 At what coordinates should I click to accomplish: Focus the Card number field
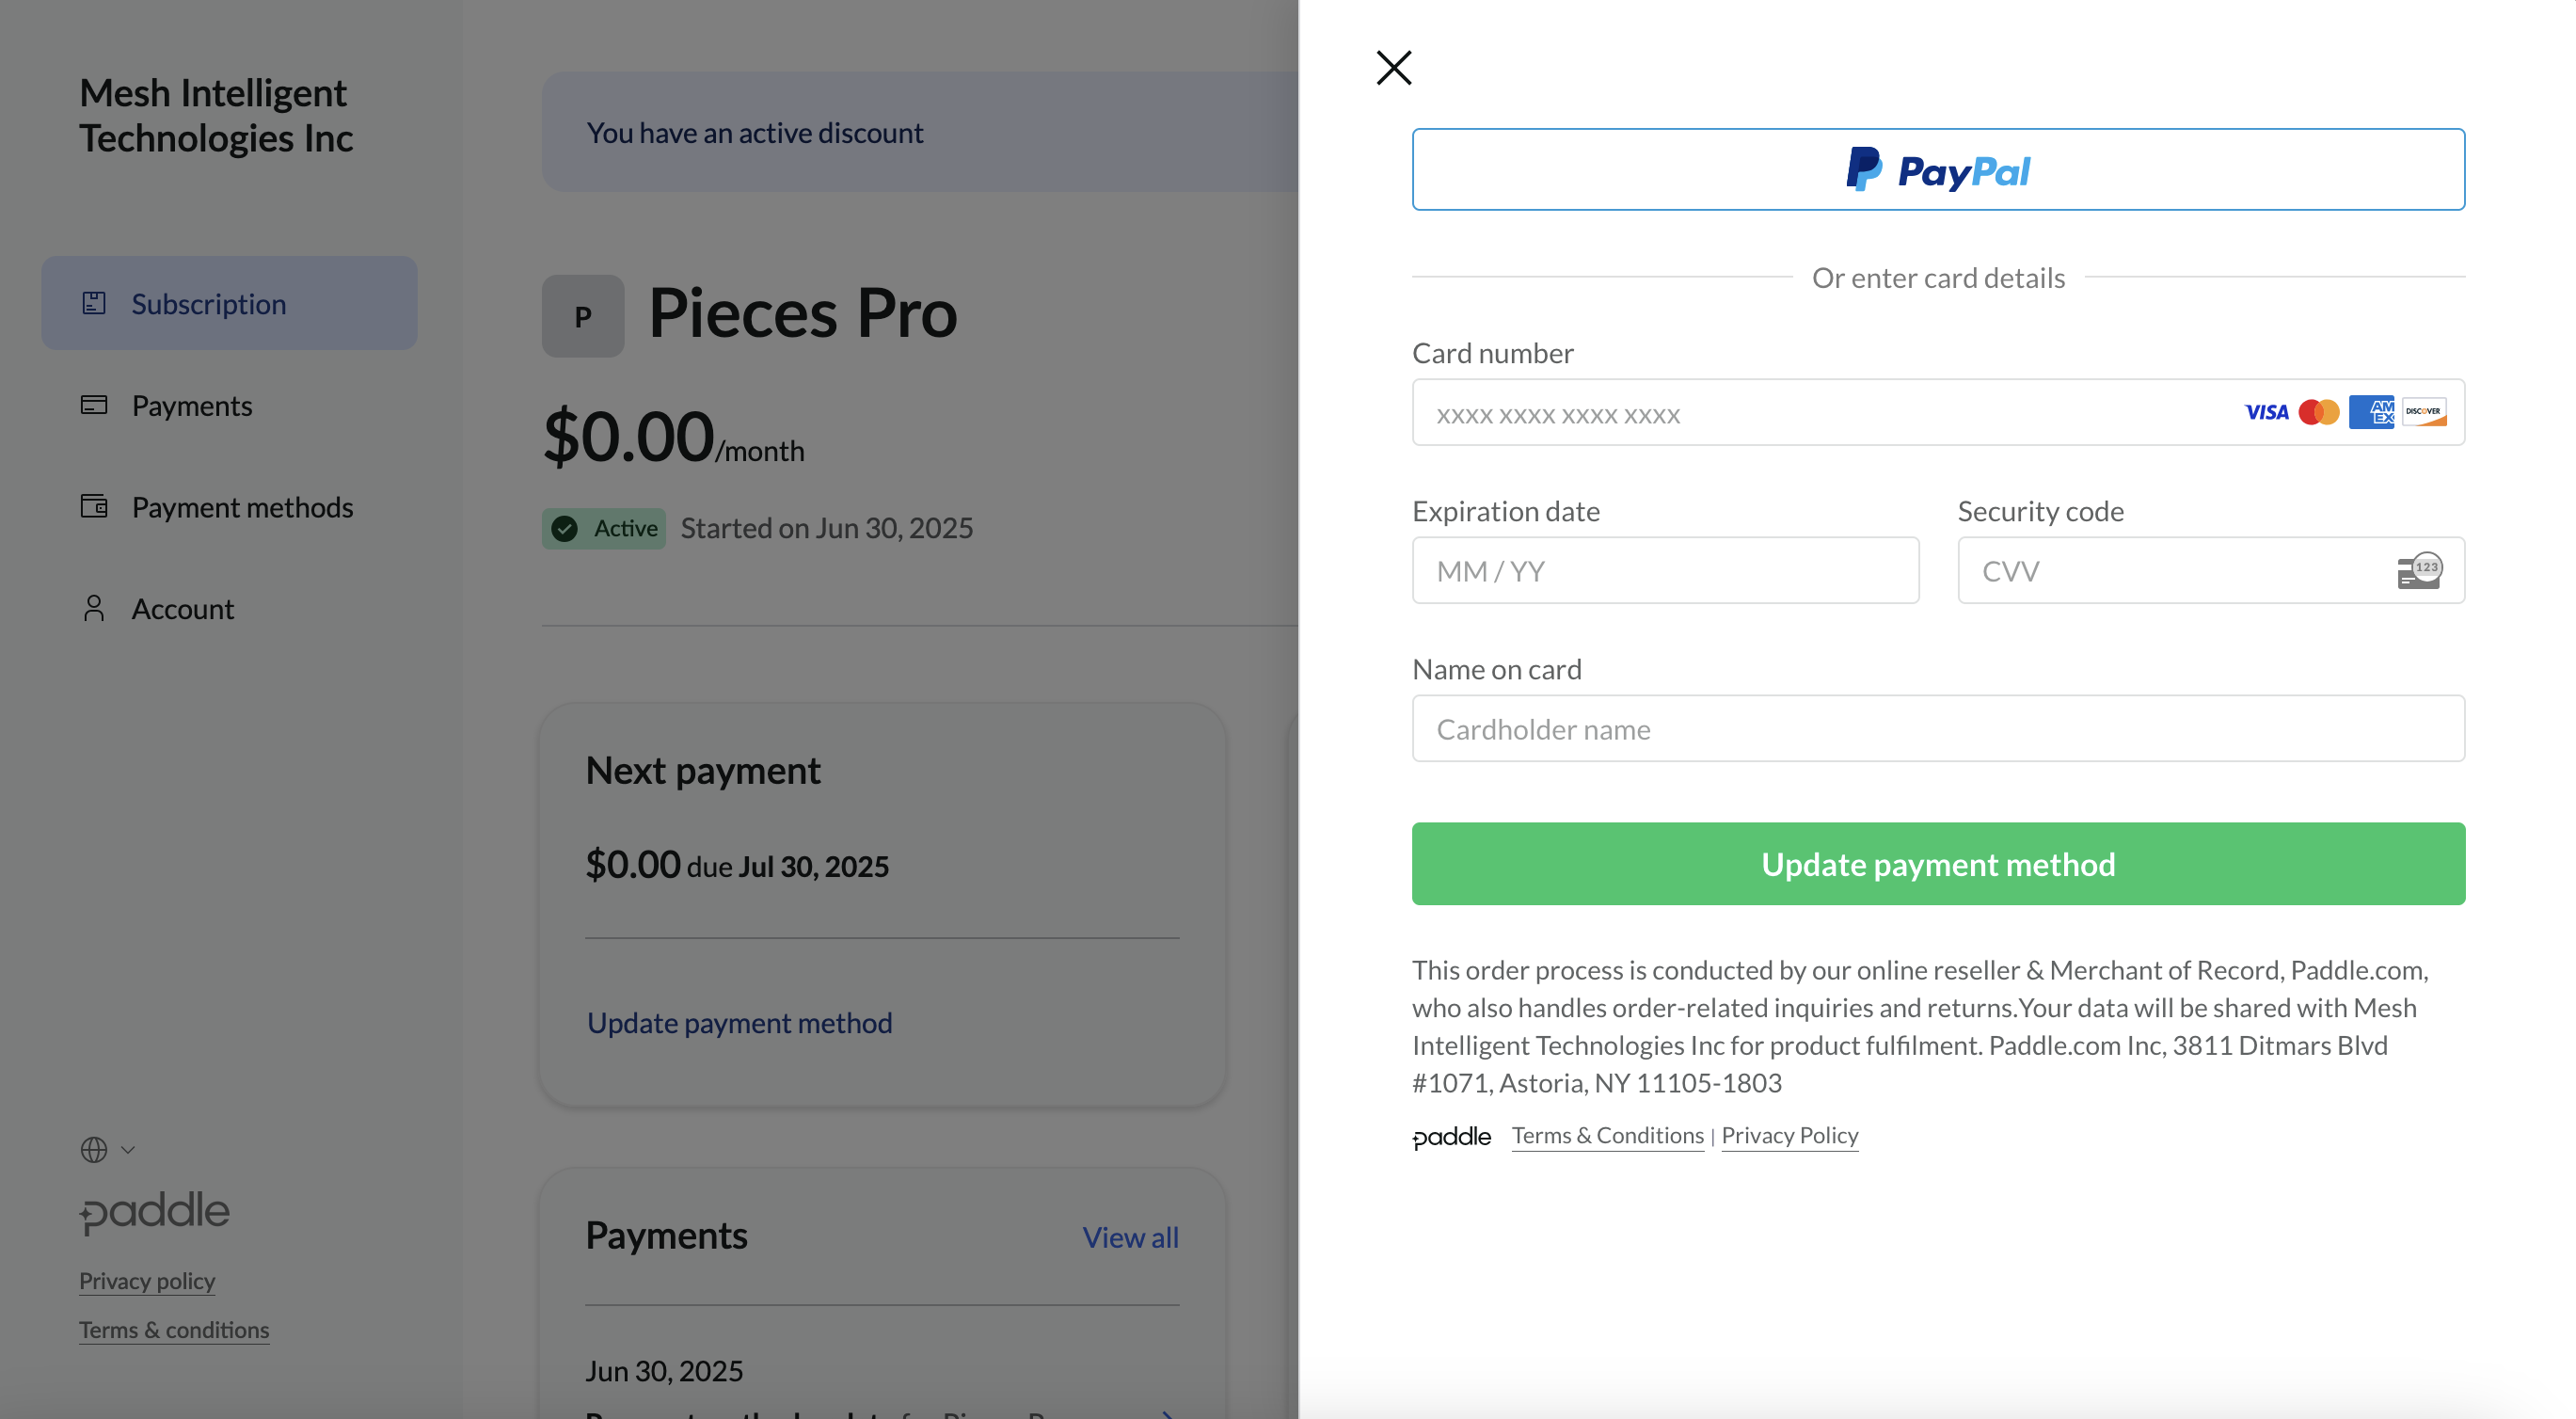(x=1937, y=412)
